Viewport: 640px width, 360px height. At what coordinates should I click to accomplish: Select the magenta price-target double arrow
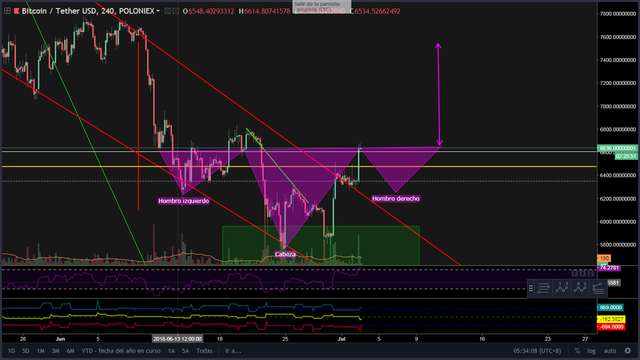pyautogui.click(x=438, y=95)
